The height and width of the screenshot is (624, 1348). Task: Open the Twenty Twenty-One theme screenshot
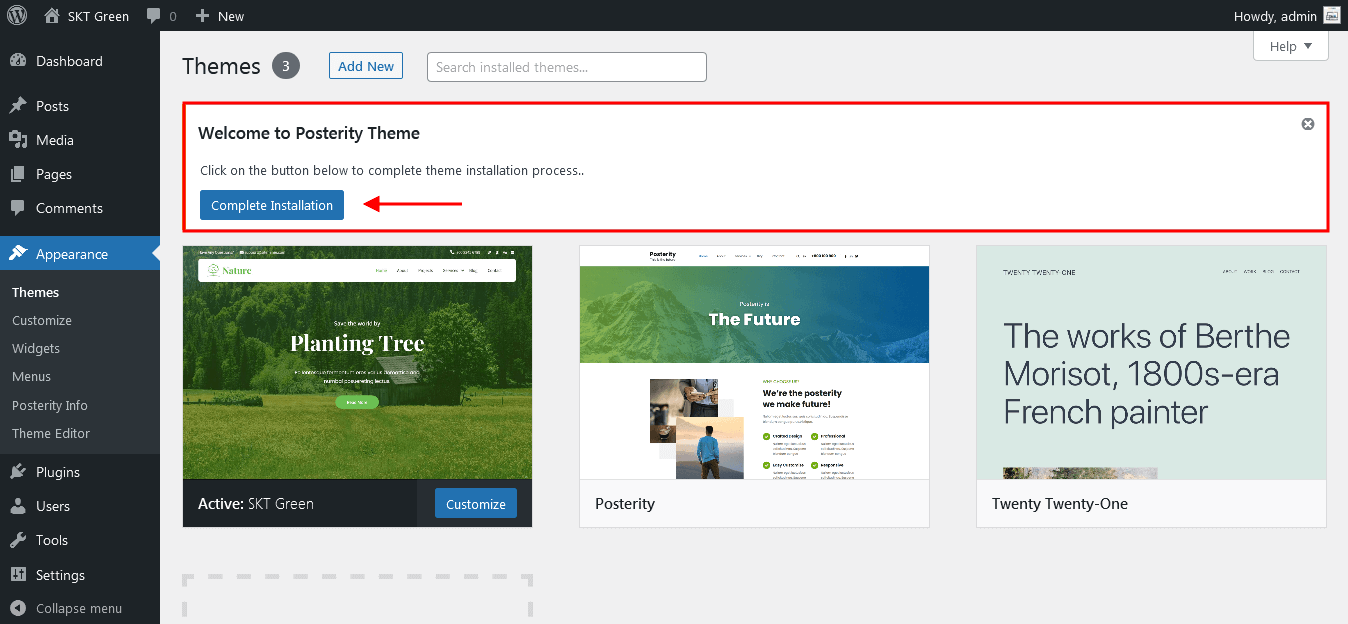click(1152, 362)
